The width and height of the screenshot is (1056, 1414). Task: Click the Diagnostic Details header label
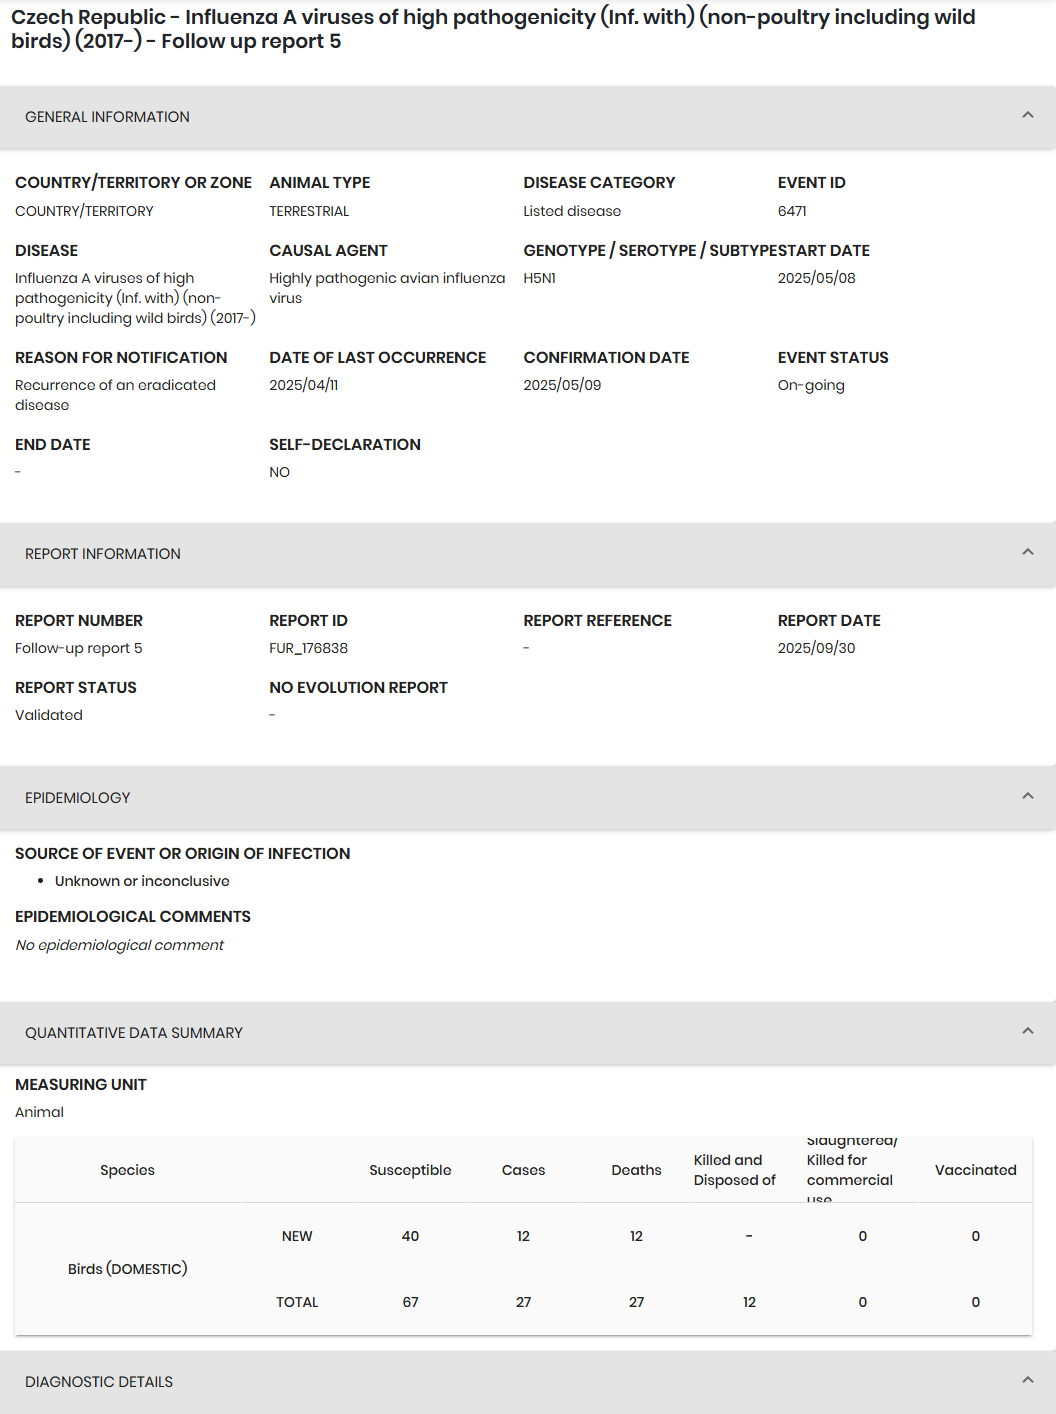pos(99,1382)
